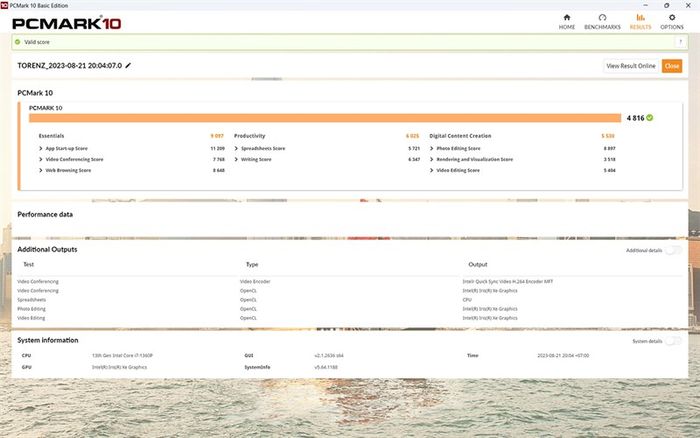Open the Options gear icon
This screenshot has width=700, height=438.
click(x=672, y=18)
